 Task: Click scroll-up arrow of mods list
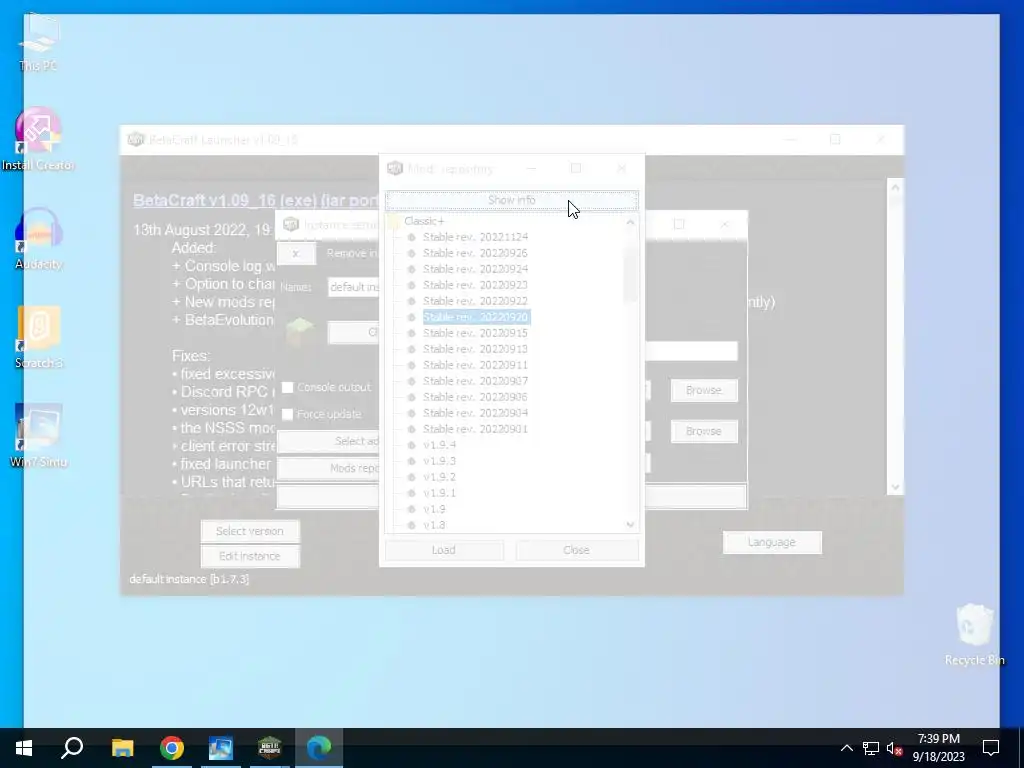pyautogui.click(x=630, y=222)
